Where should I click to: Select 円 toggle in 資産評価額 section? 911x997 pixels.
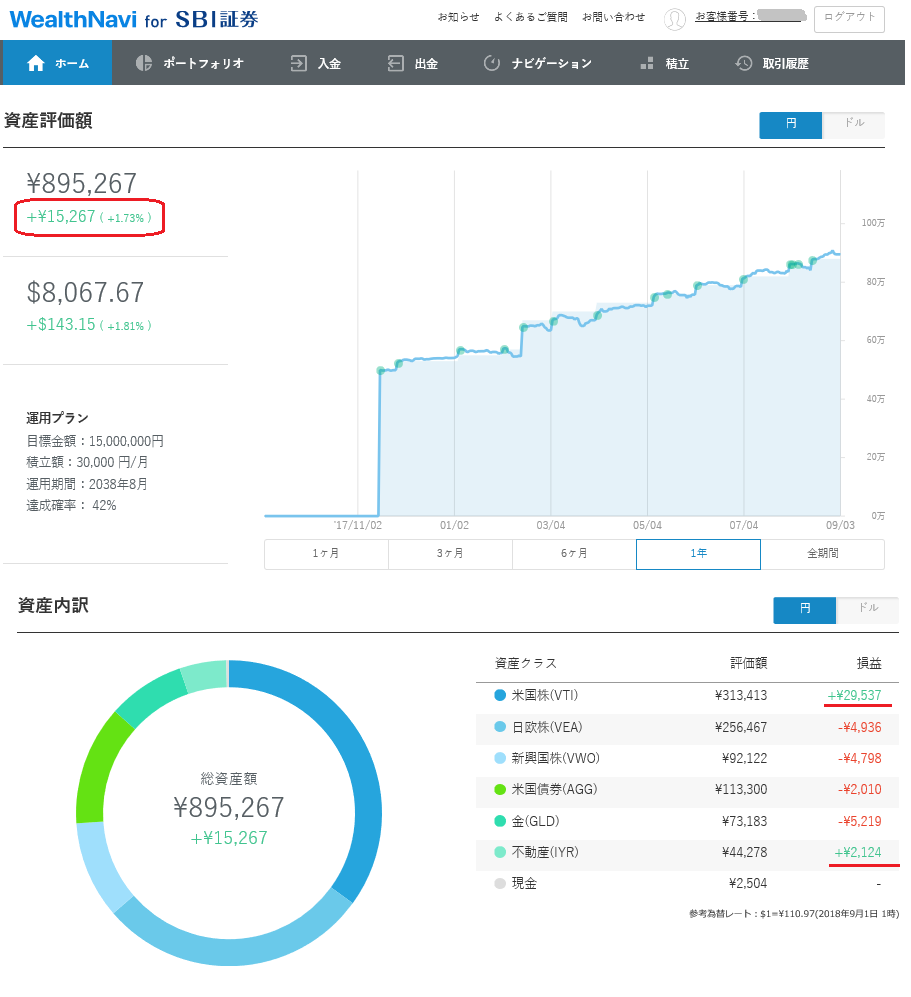tap(791, 125)
